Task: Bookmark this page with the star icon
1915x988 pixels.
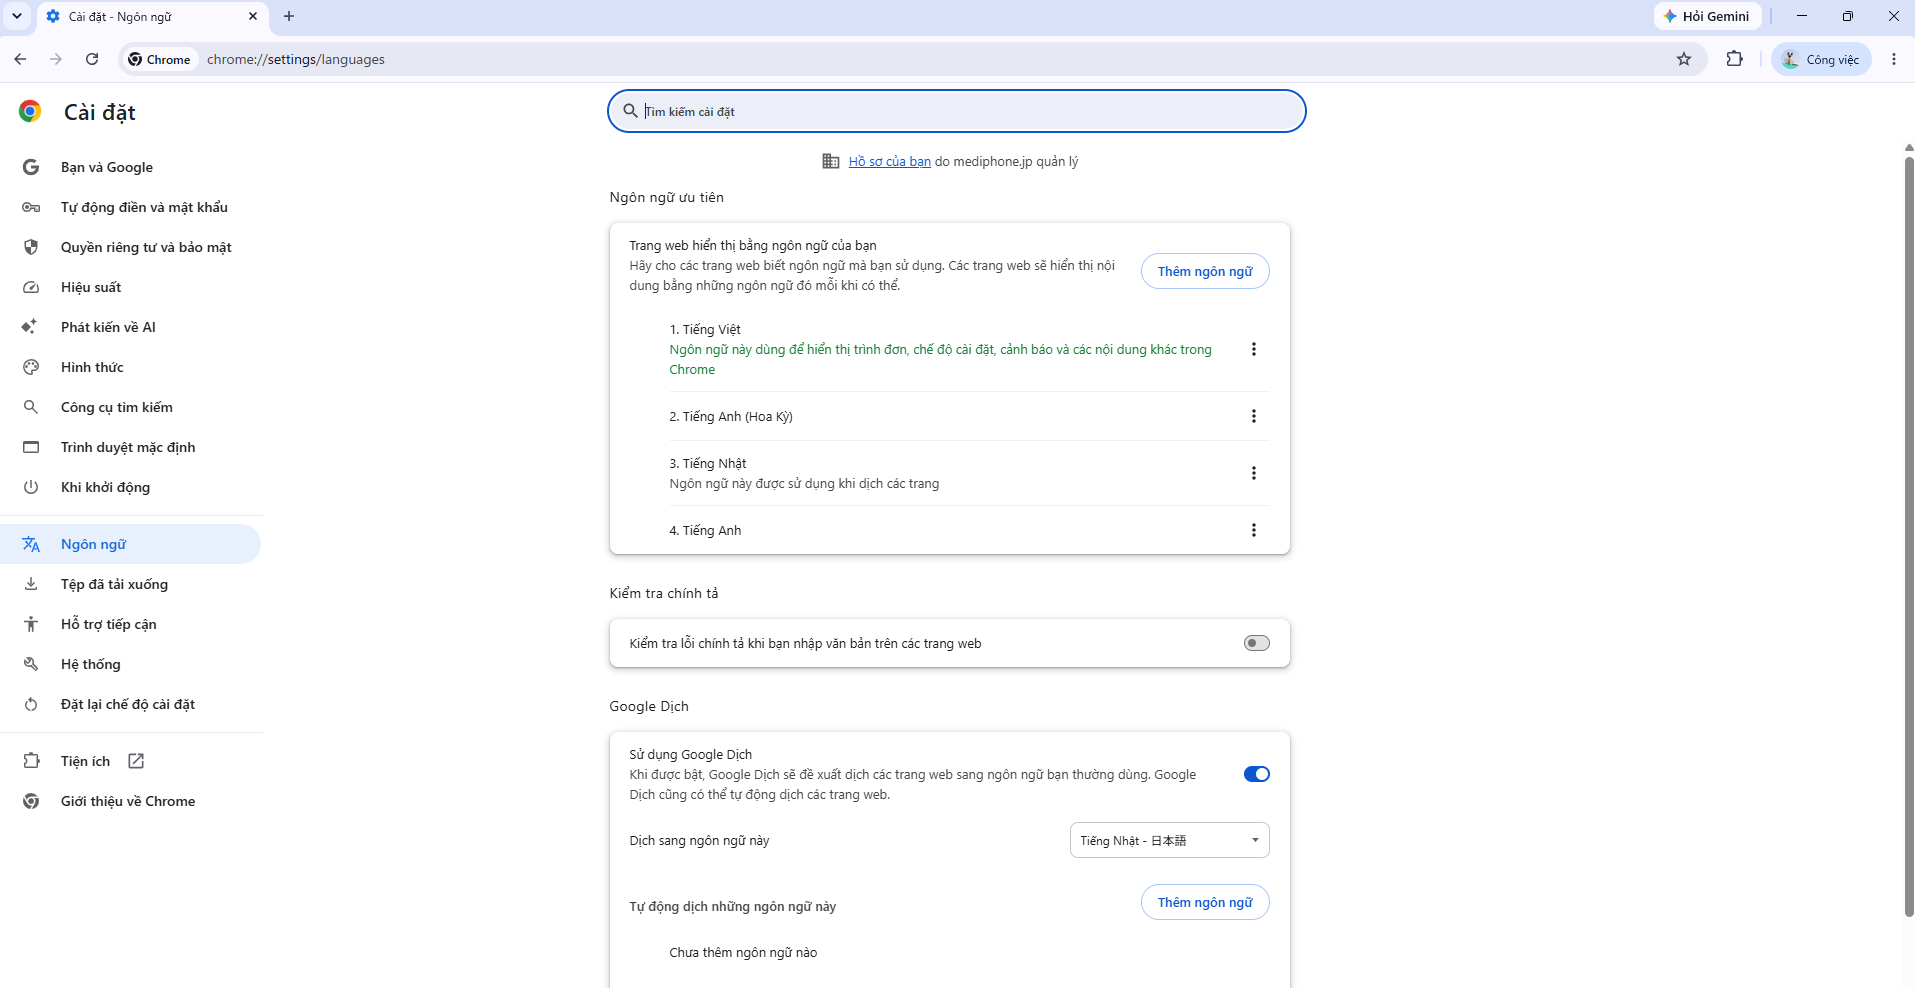Action: tap(1684, 59)
